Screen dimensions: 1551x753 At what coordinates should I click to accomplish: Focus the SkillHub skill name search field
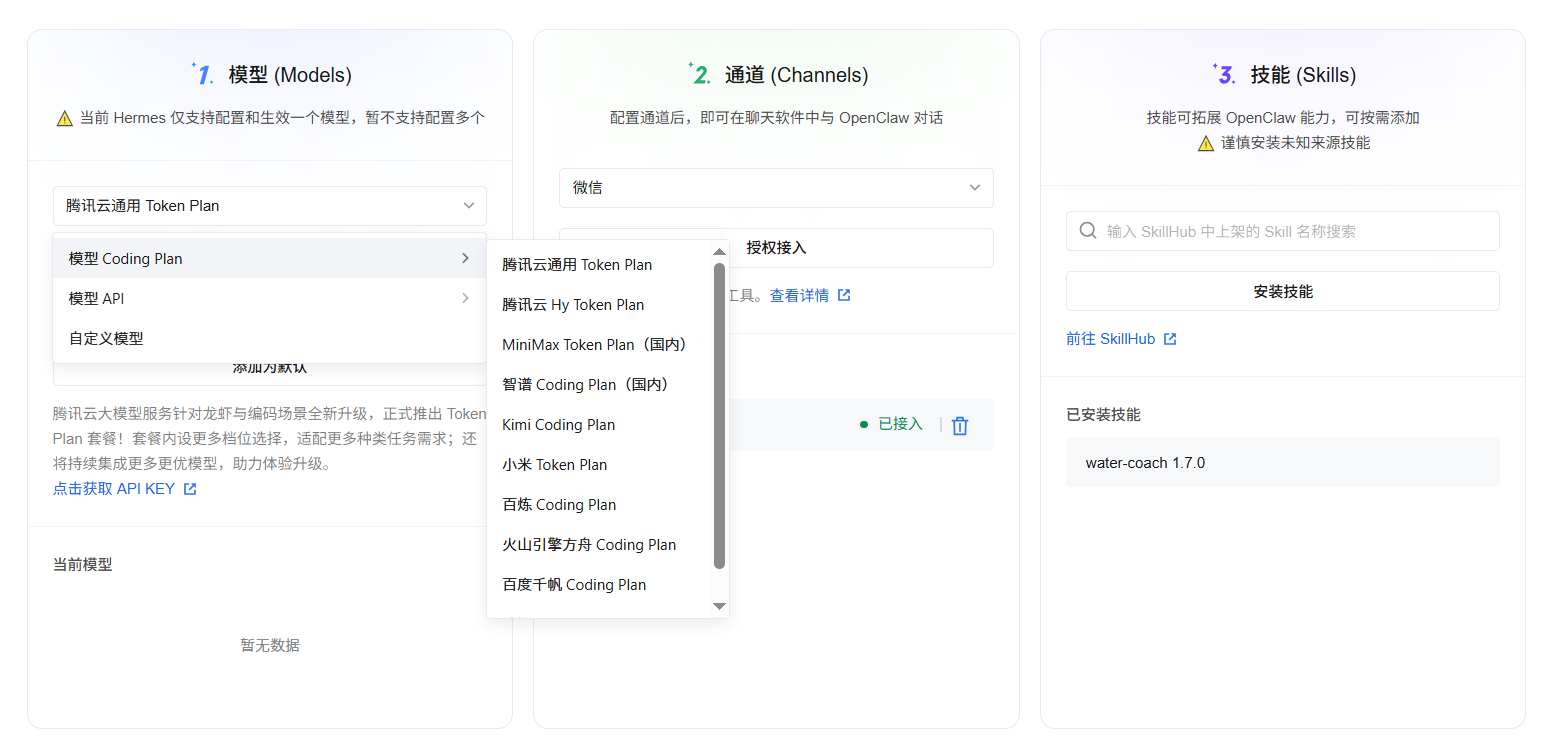click(x=1283, y=231)
